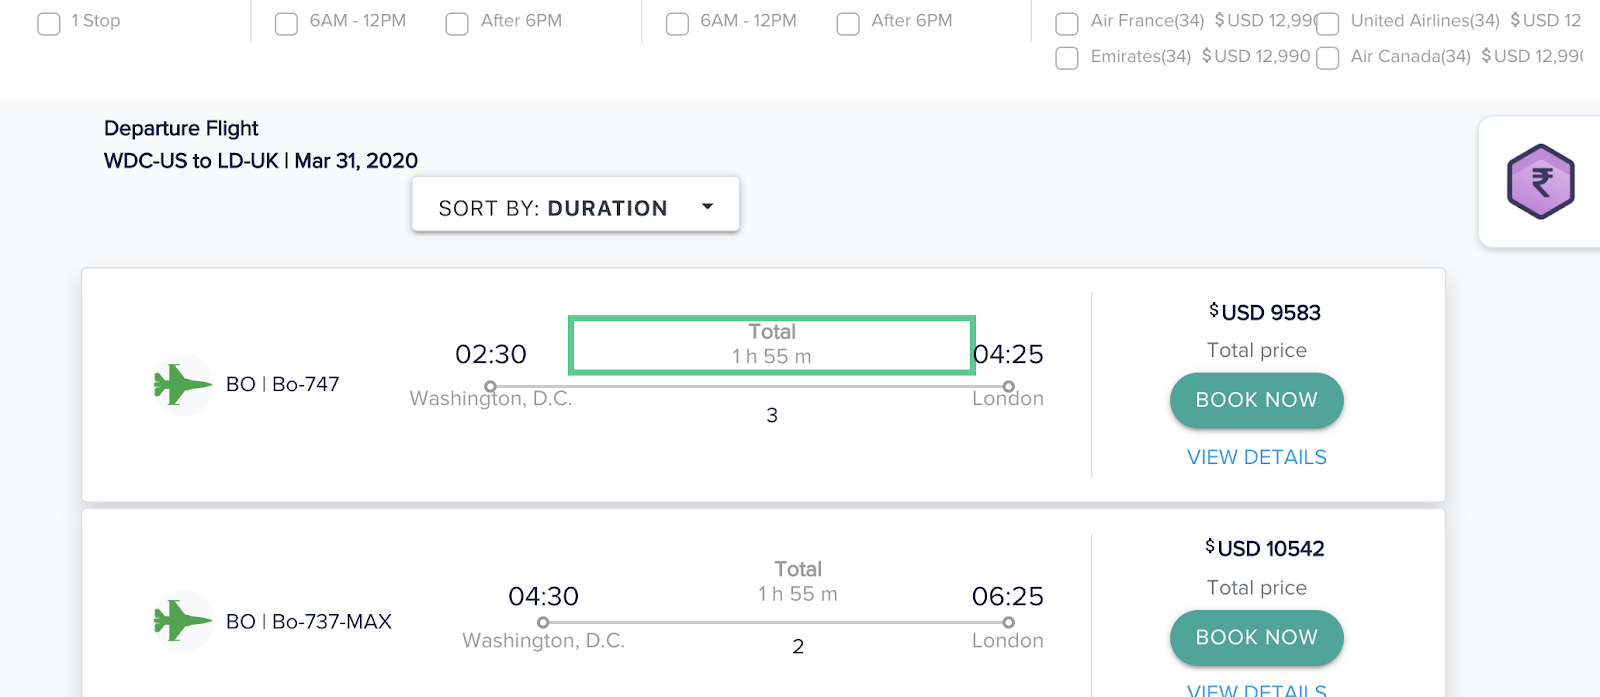Click the Washington, D.C. route dot for the 04:30 flight
The height and width of the screenshot is (697, 1600).
click(543, 622)
